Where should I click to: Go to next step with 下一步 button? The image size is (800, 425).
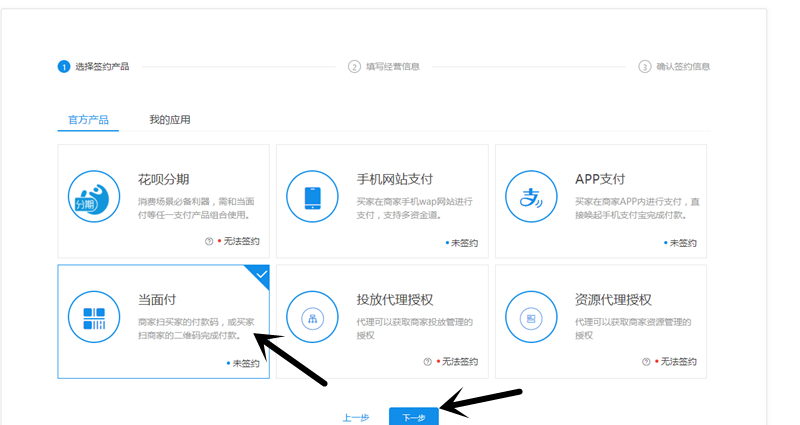point(414,417)
